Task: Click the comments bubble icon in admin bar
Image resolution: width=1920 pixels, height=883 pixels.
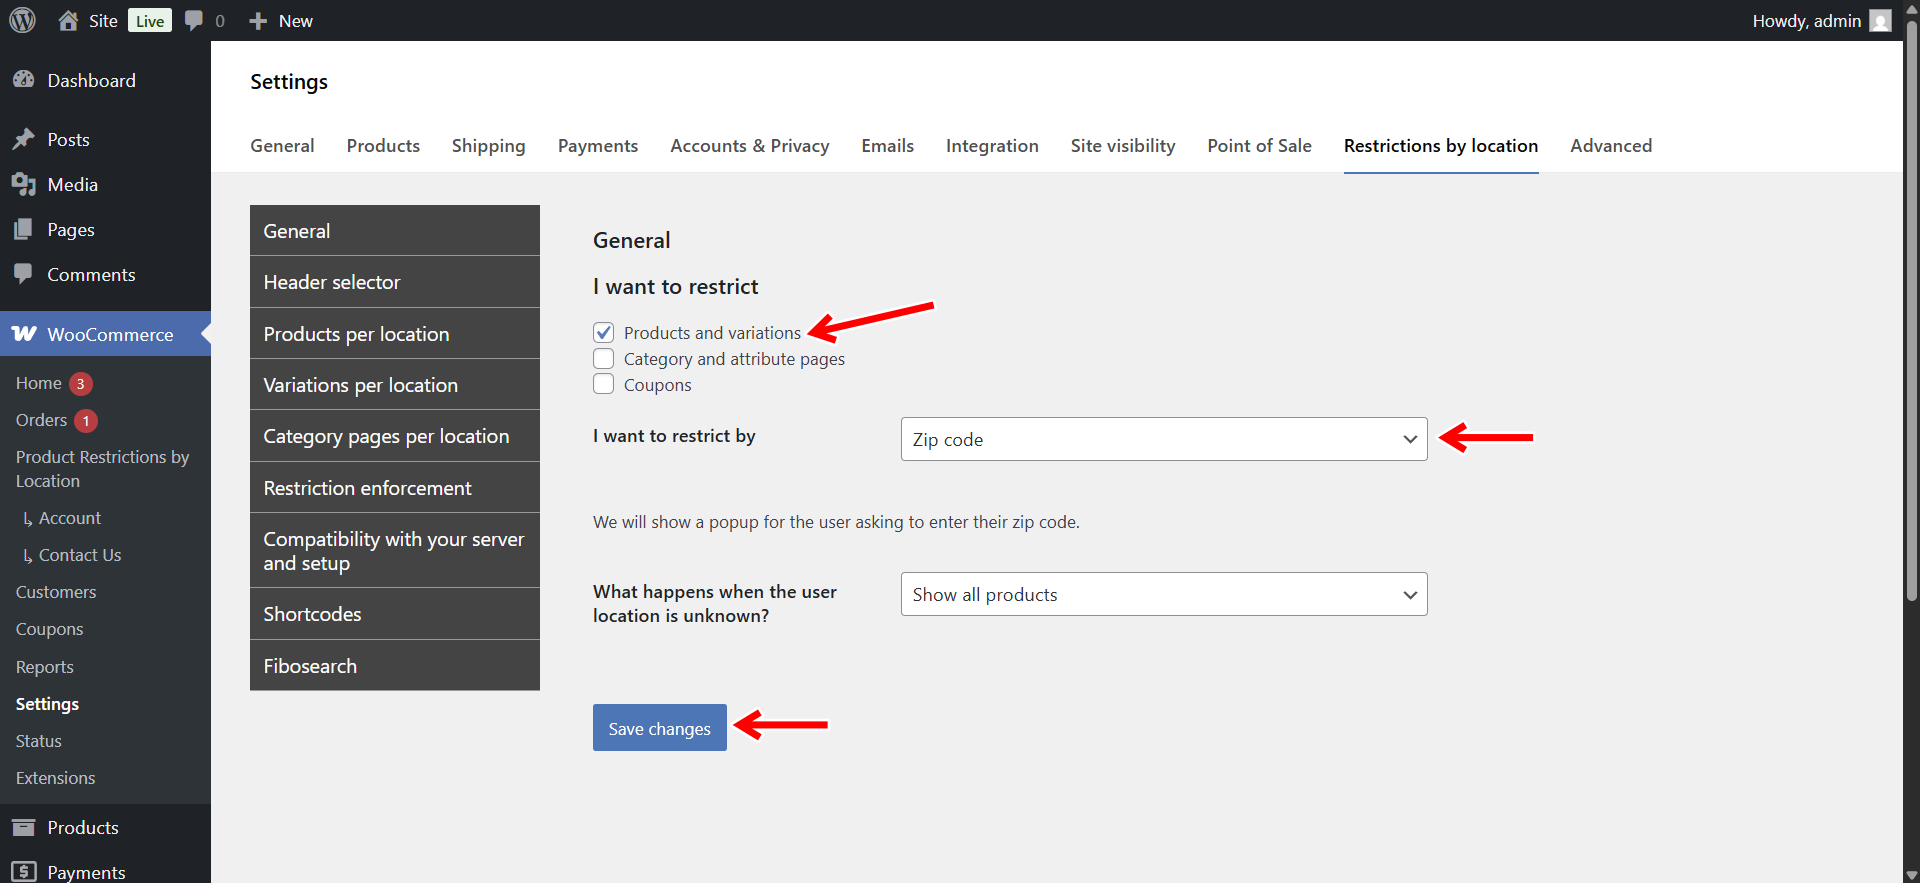Action: tap(194, 20)
